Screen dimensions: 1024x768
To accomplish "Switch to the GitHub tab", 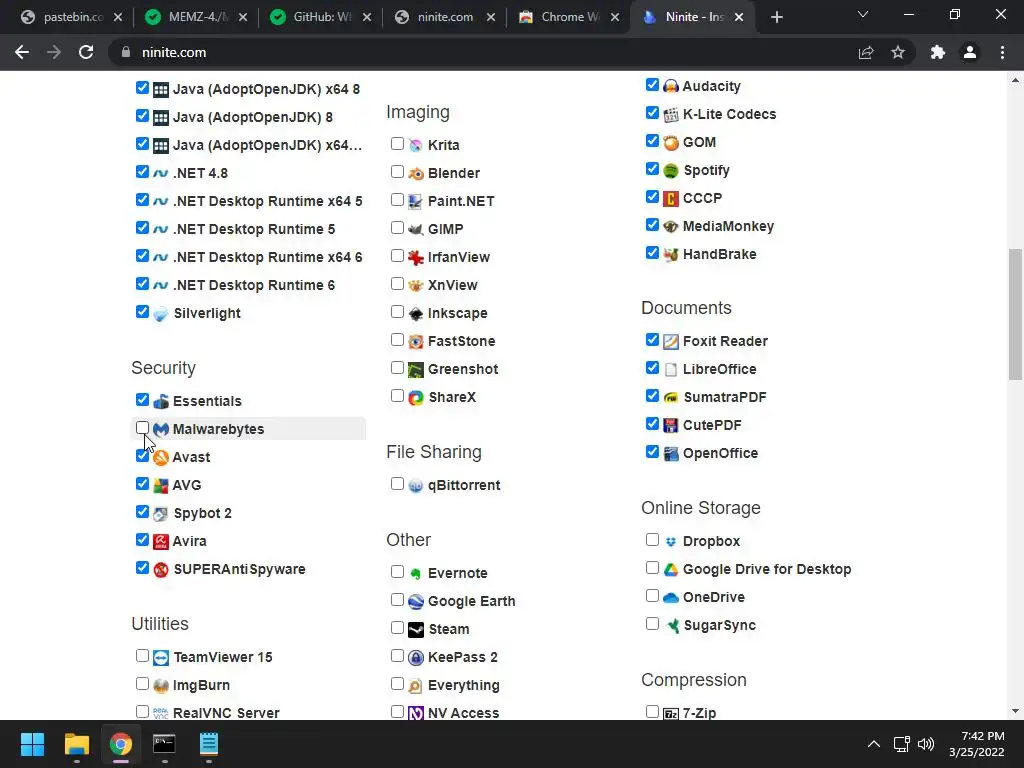I will click(x=321, y=17).
